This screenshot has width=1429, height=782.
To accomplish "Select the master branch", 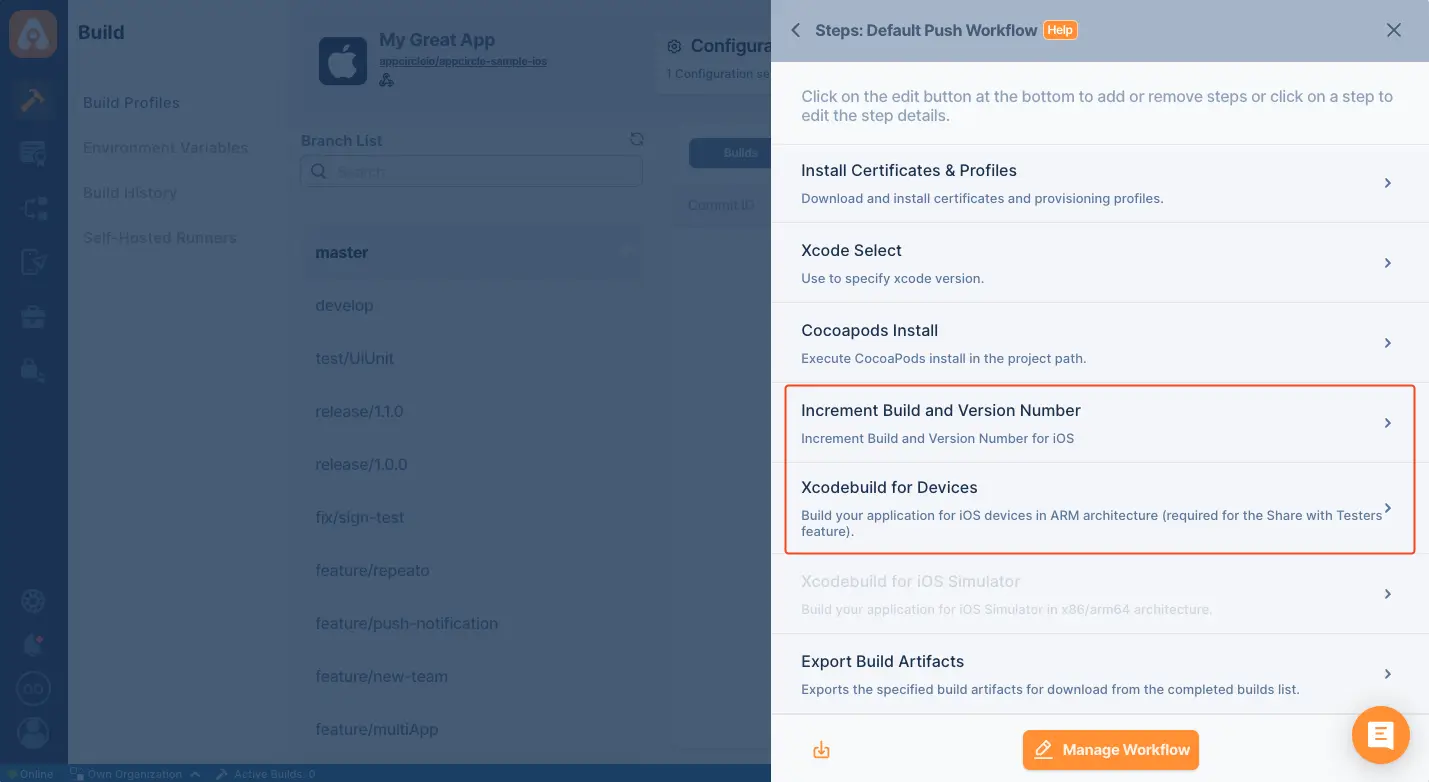I will pos(471,253).
